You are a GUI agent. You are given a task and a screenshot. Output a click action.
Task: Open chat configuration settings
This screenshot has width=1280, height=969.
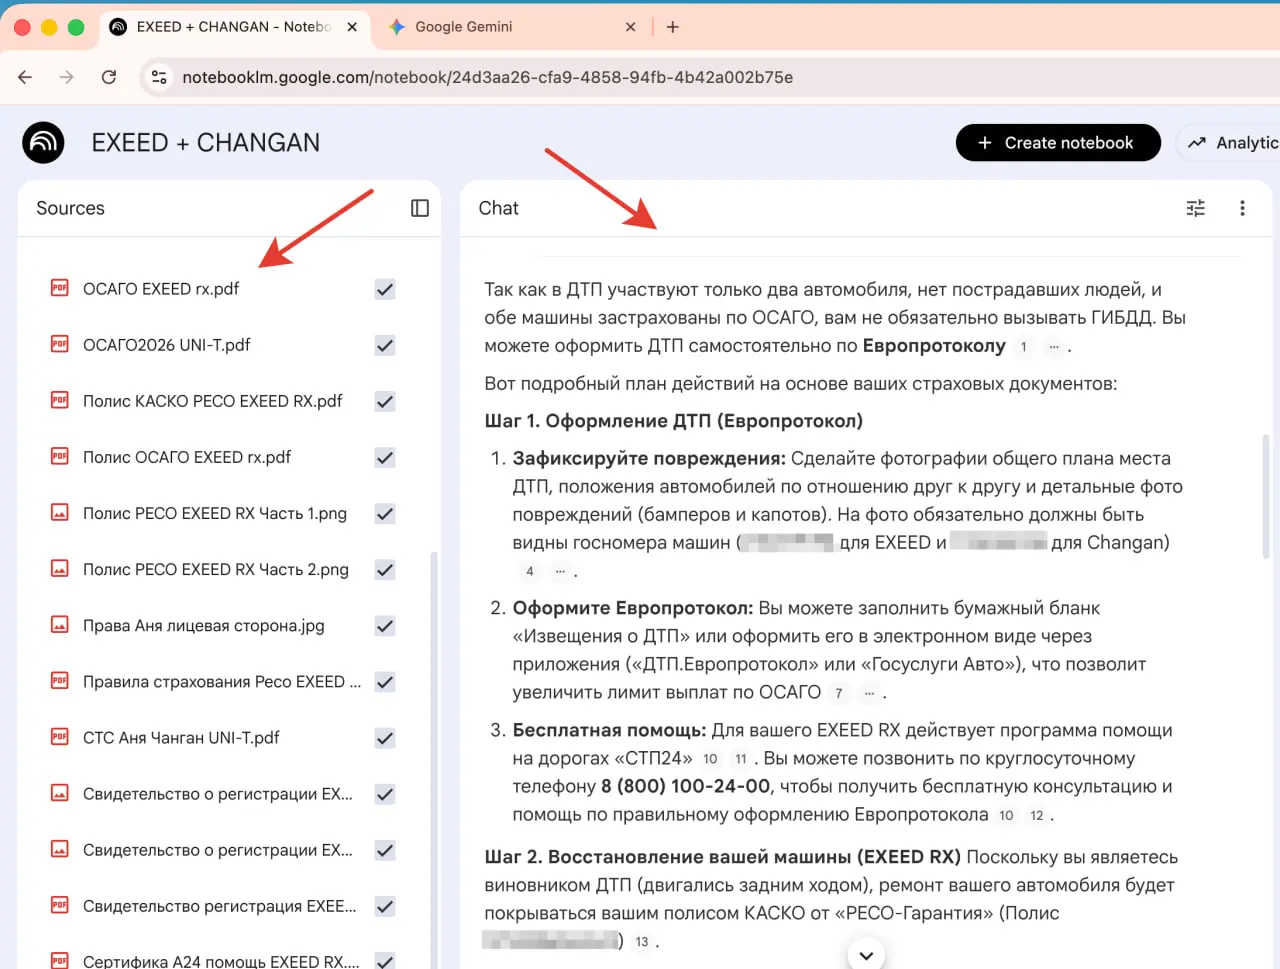[x=1195, y=208]
